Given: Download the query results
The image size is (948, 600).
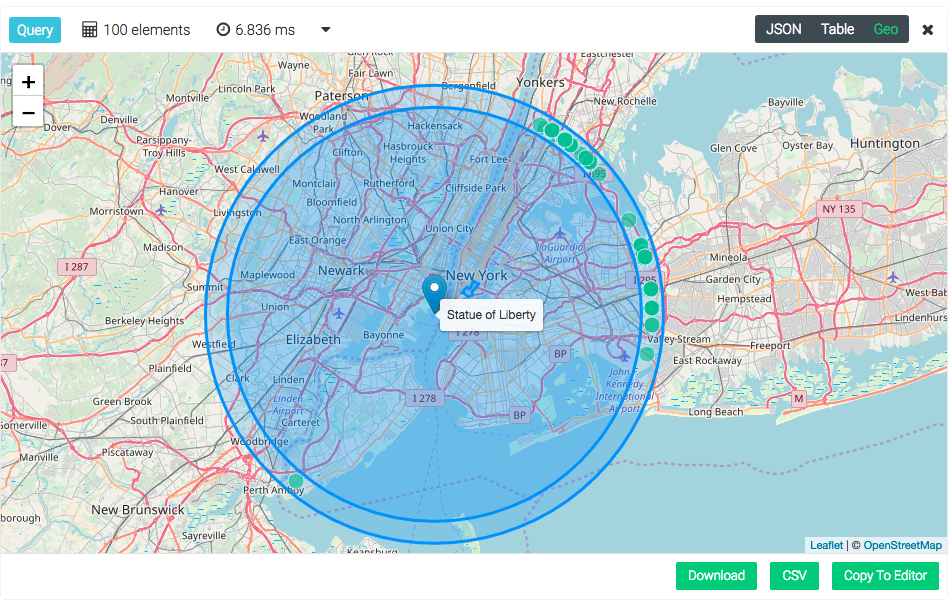Looking at the screenshot, I should 716,575.
